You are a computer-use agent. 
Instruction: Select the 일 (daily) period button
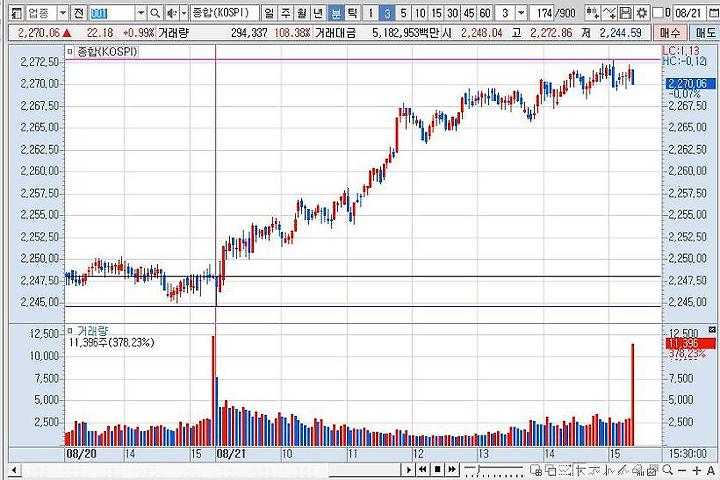(x=269, y=13)
